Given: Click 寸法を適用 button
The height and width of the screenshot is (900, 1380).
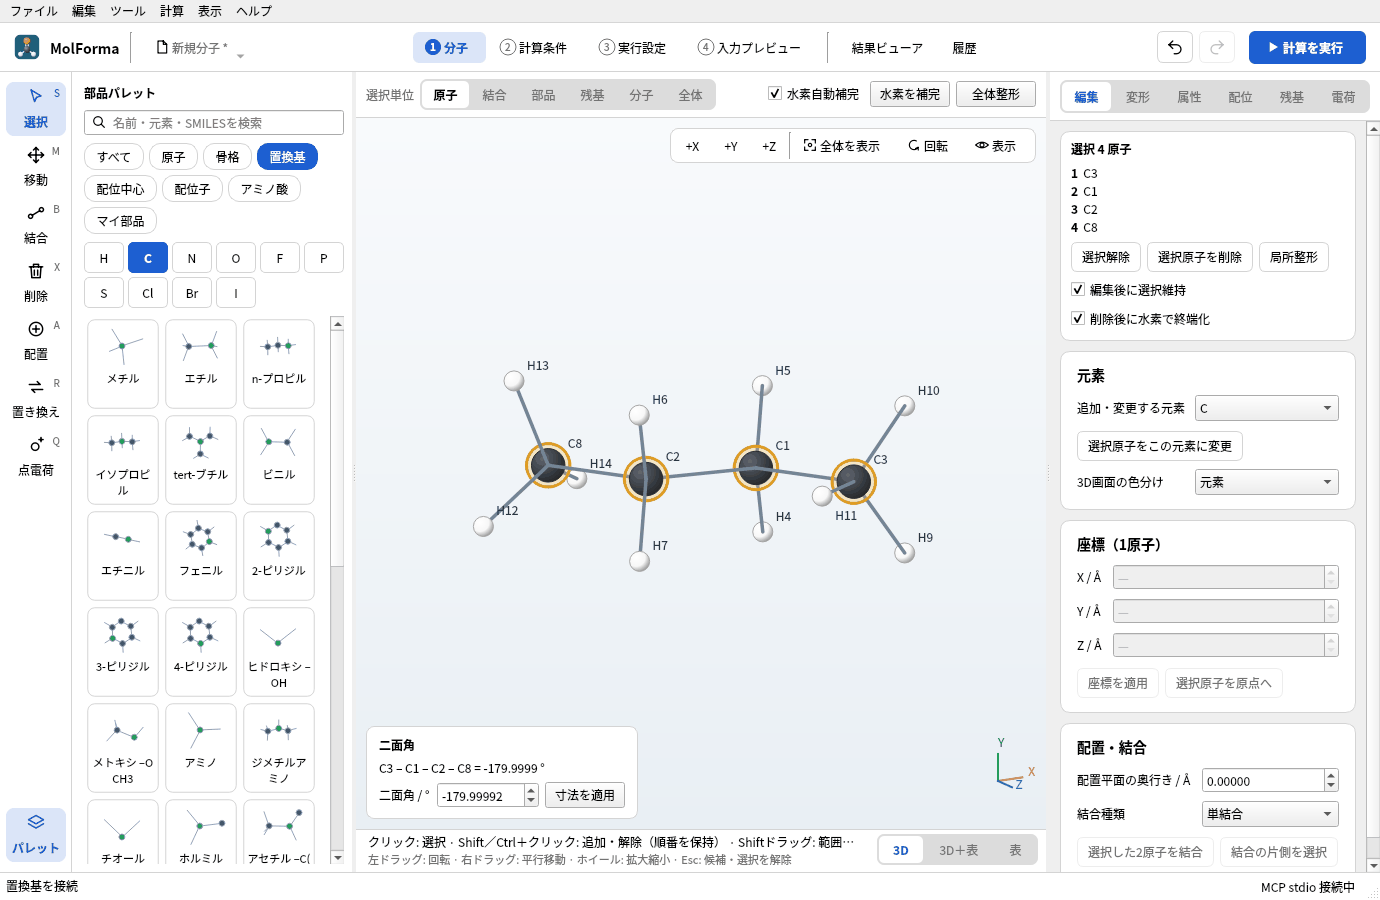Looking at the screenshot, I should point(585,795).
